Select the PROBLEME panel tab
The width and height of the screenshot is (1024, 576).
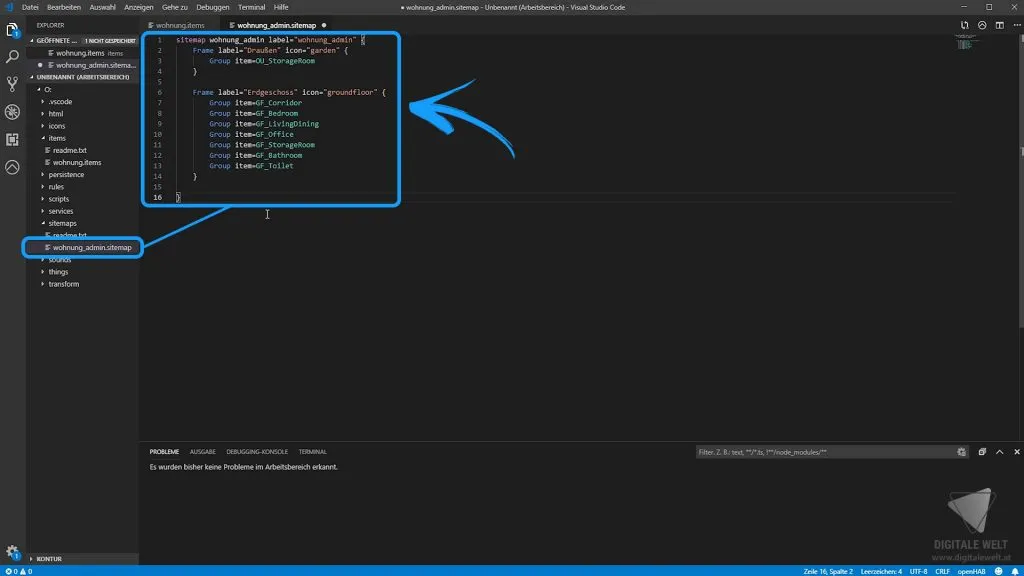click(164, 452)
